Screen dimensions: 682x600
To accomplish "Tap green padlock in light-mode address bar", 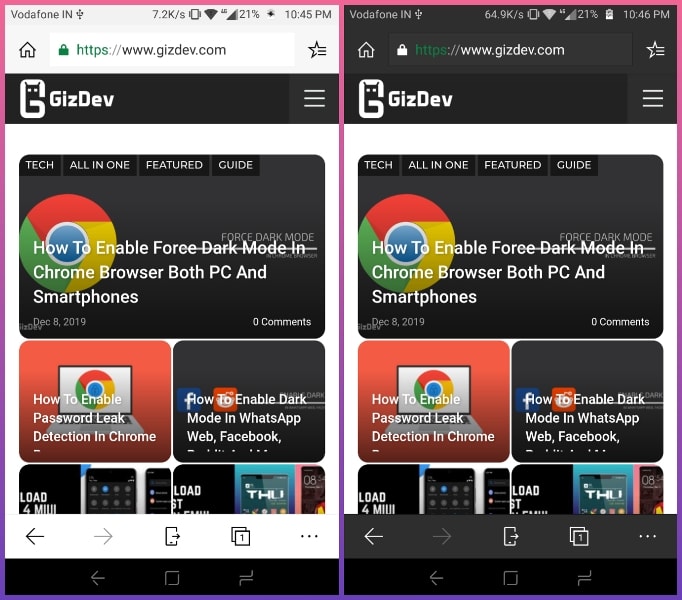I will (64, 50).
